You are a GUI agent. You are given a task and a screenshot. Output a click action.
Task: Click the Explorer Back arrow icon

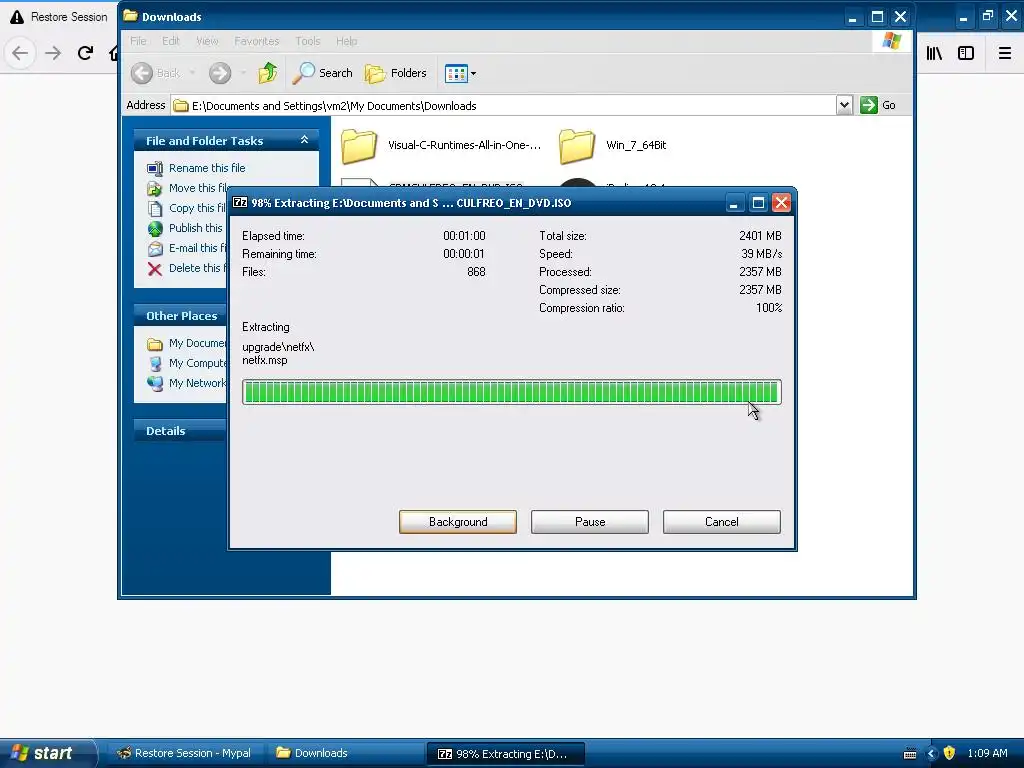tap(142, 73)
